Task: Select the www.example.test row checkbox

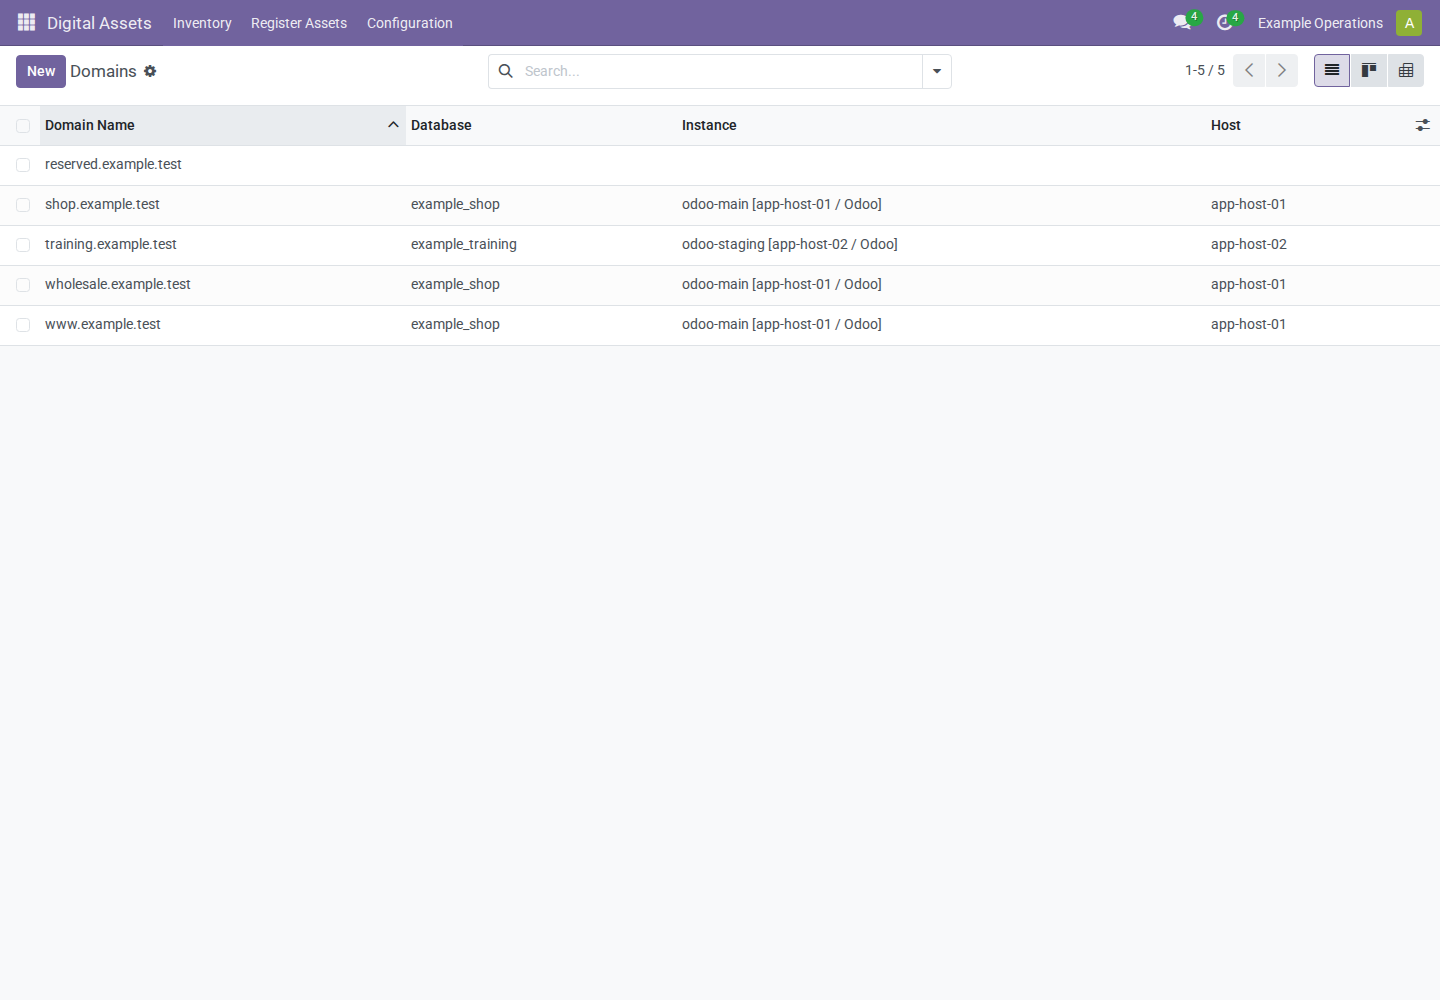Action: coord(23,325)
